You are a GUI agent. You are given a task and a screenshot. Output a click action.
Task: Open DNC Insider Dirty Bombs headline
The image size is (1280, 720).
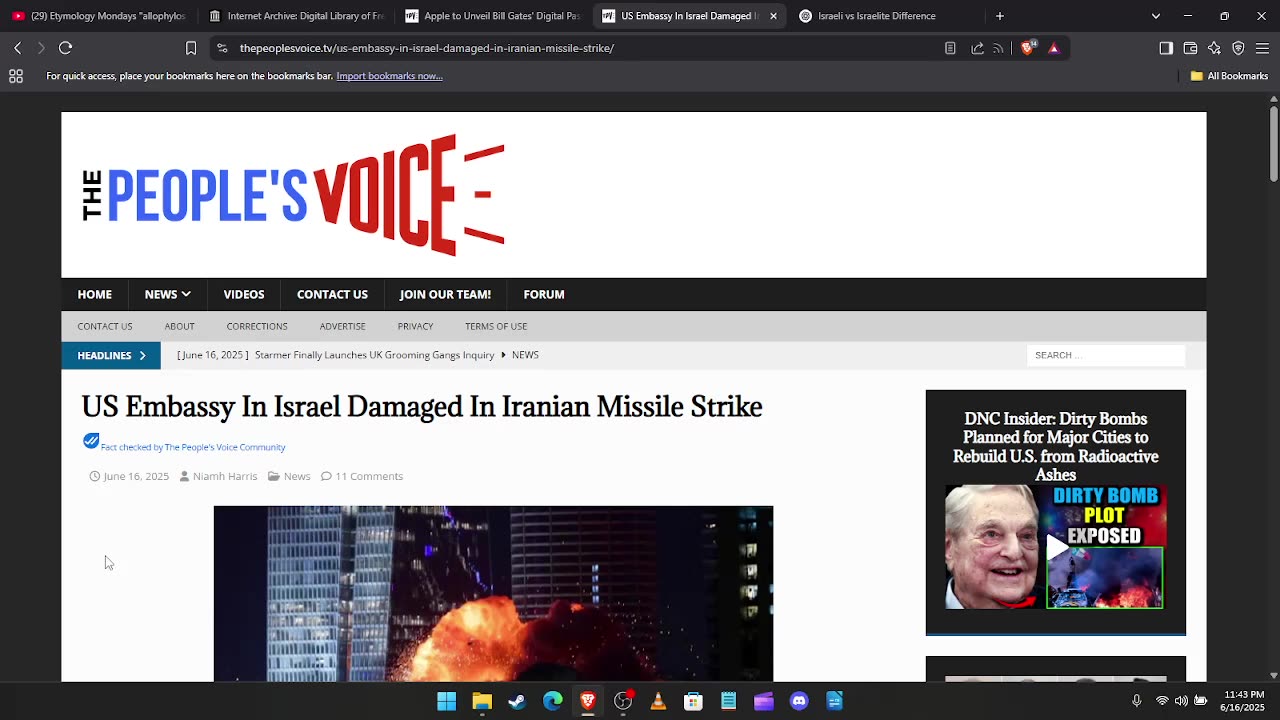pos(1056,447)
